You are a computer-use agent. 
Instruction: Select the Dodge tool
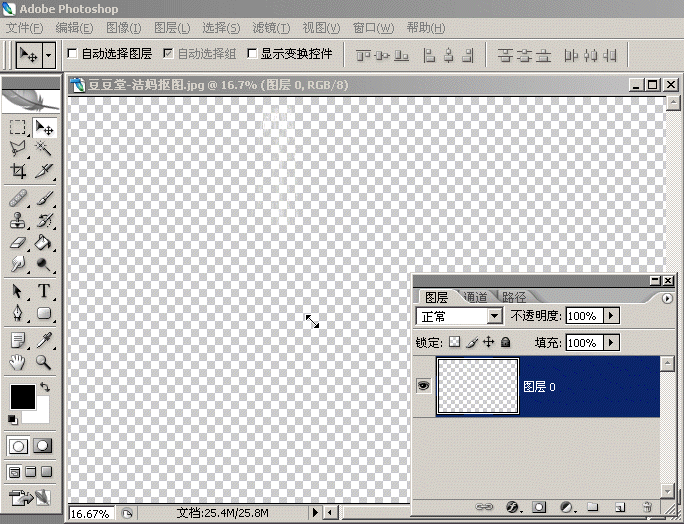[44, 264]
